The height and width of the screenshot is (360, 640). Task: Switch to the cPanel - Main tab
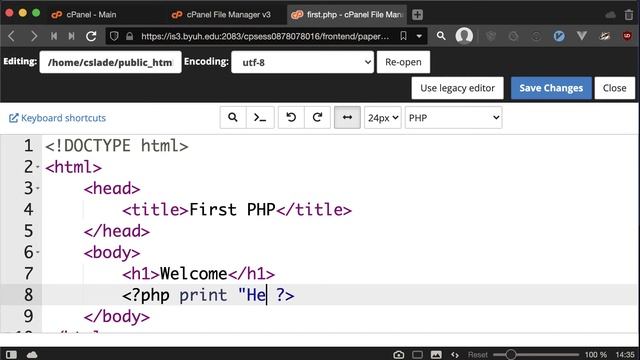click(84, 15)
